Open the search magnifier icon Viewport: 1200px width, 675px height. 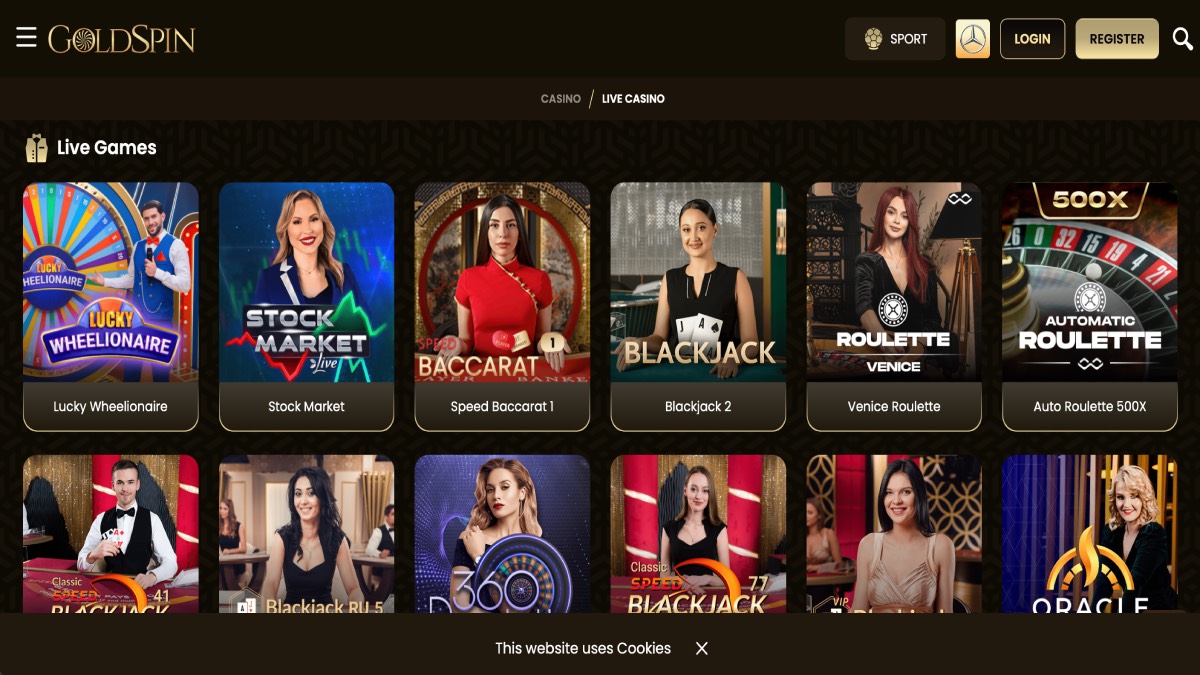[1182, 39]
